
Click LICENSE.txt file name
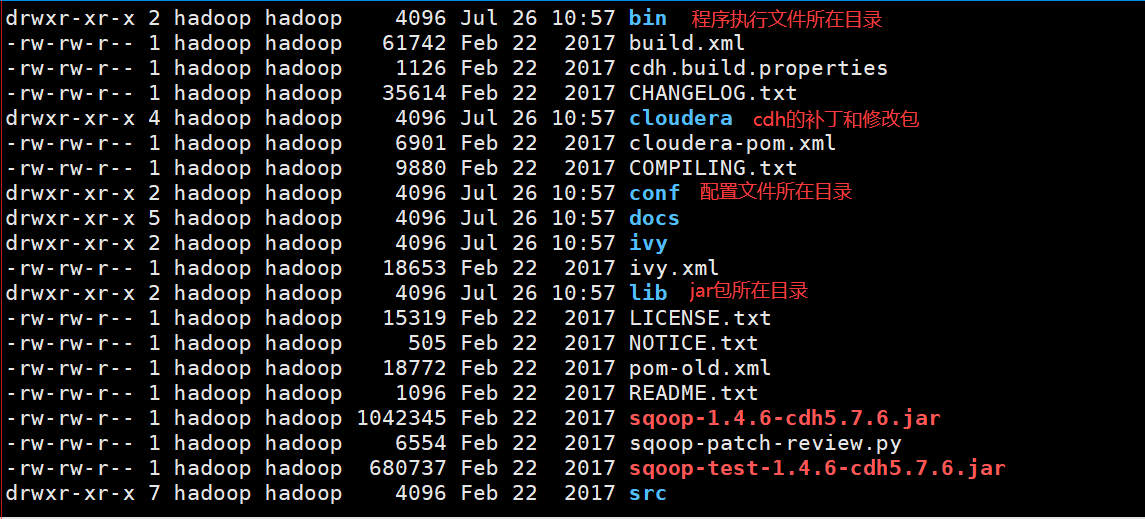coord(700,318)
